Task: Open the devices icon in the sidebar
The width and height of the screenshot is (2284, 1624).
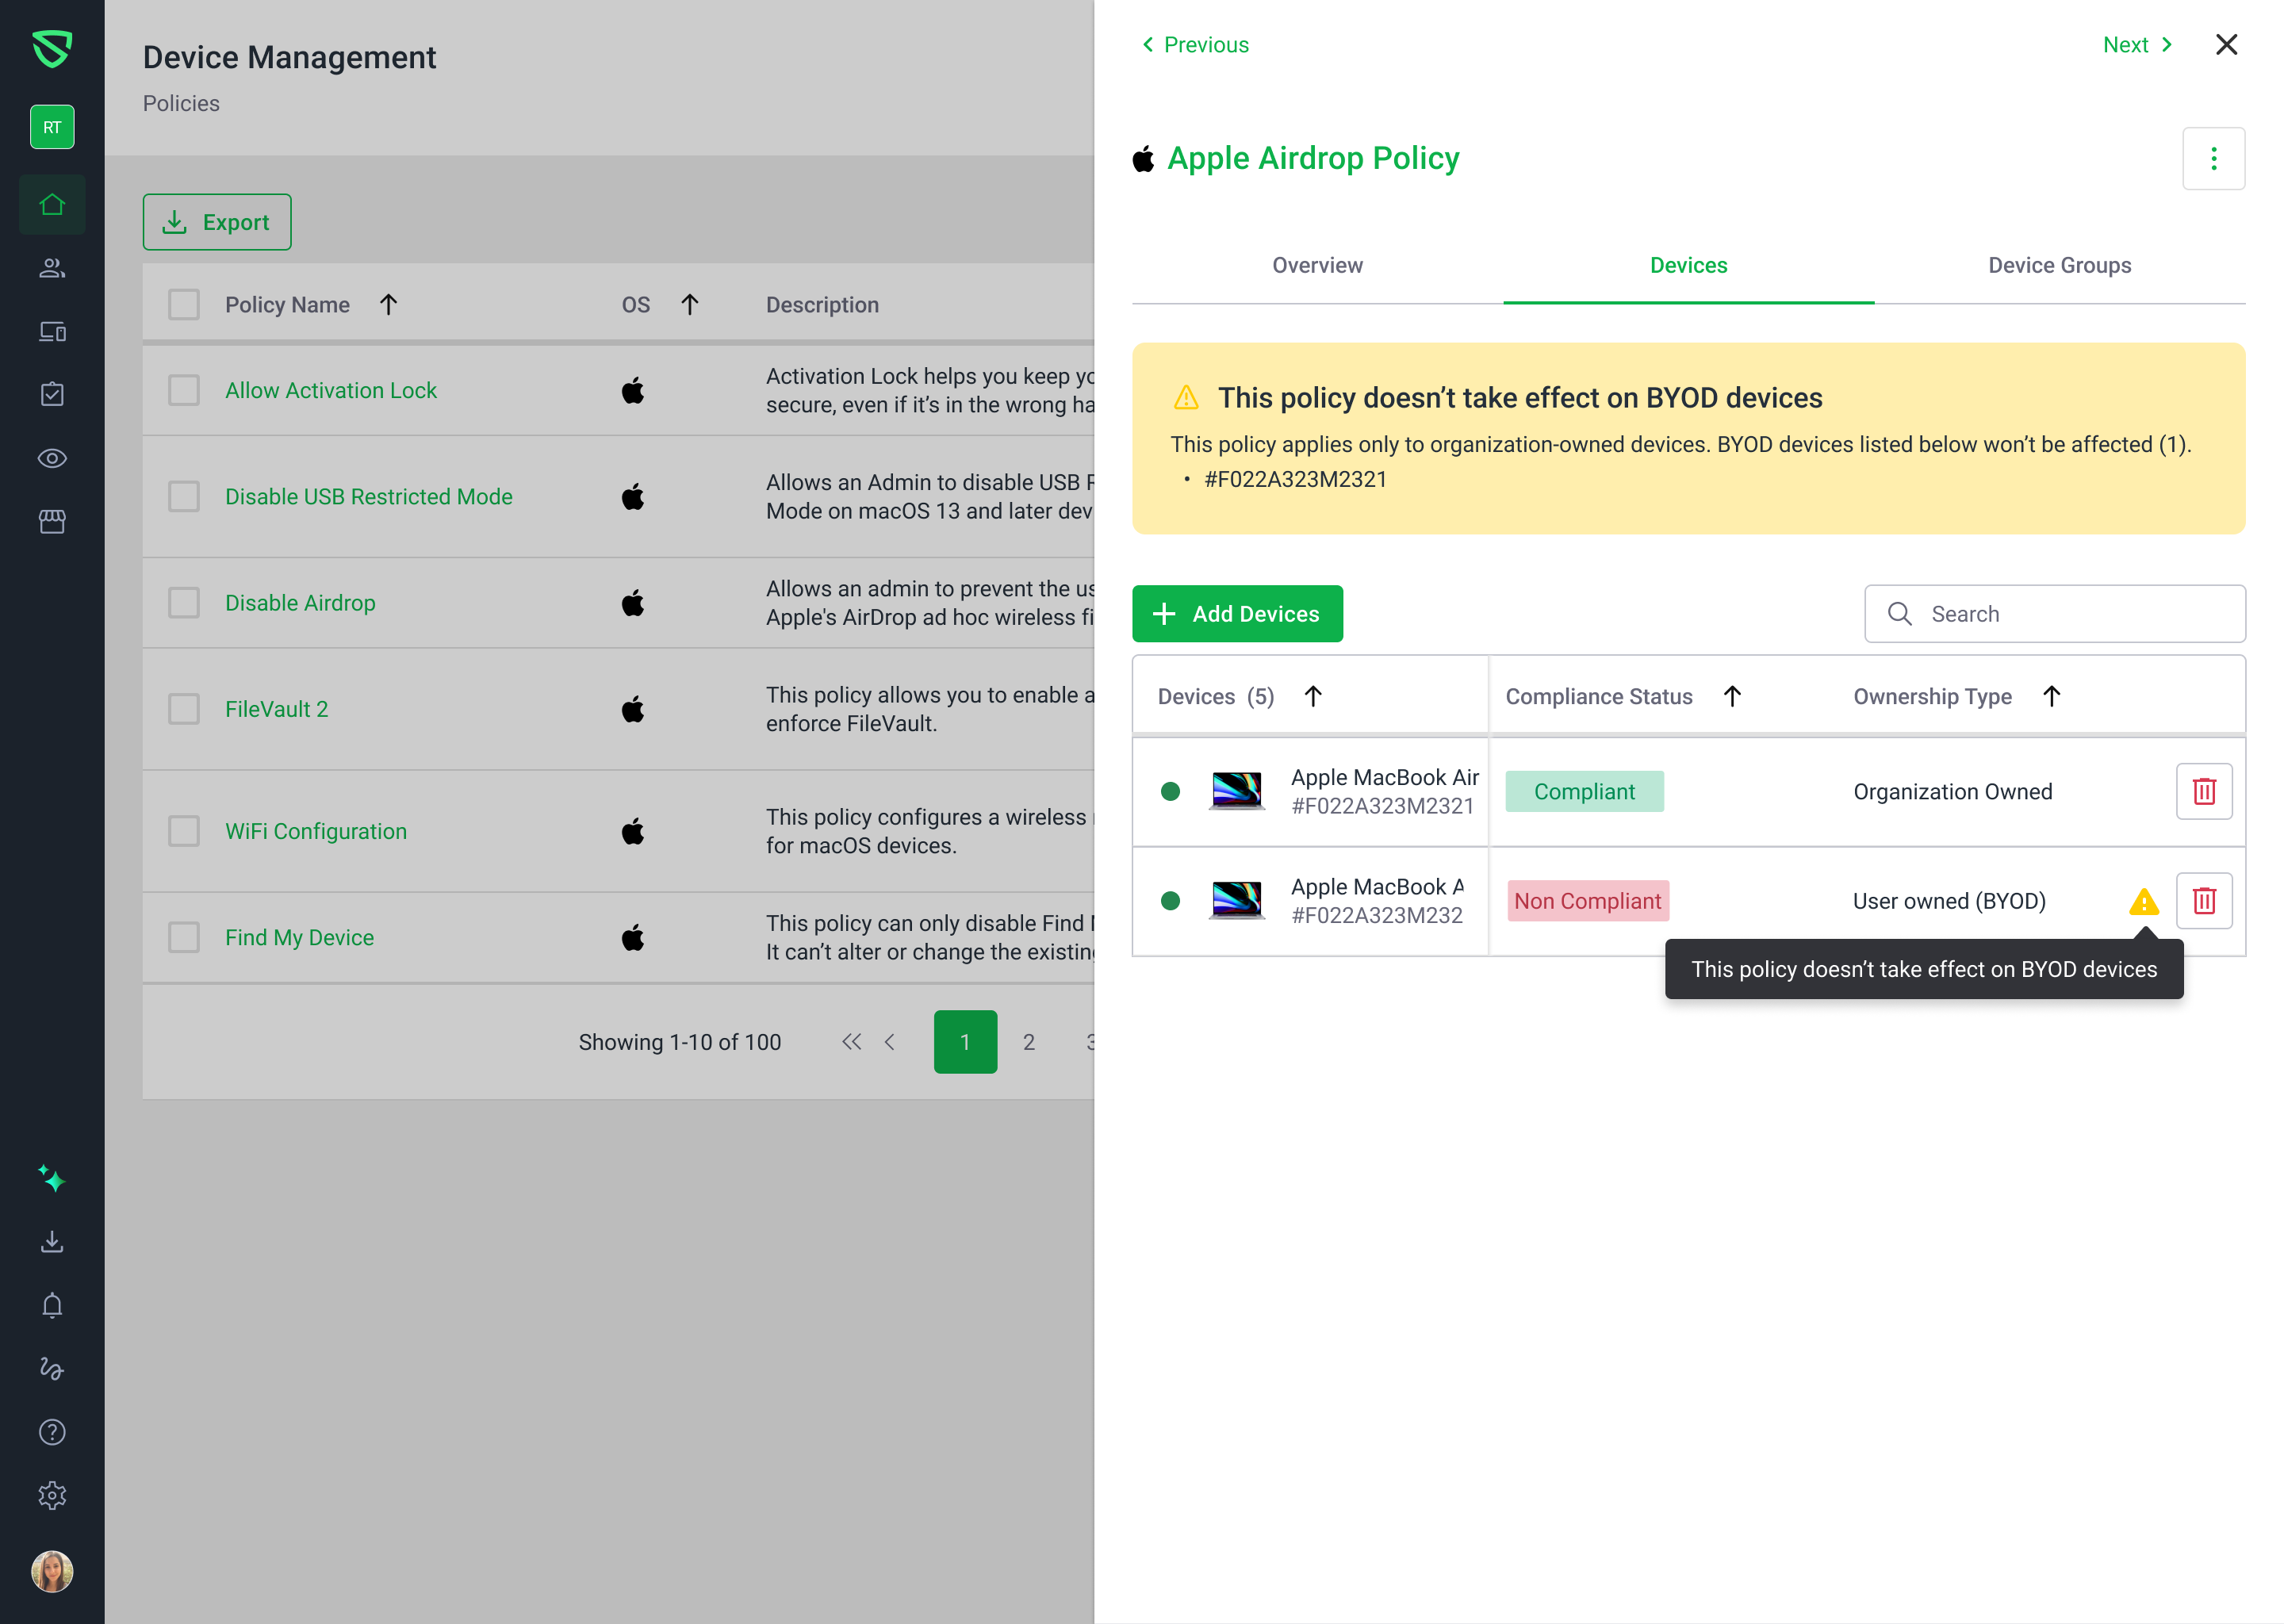Action: coord(52,332)
